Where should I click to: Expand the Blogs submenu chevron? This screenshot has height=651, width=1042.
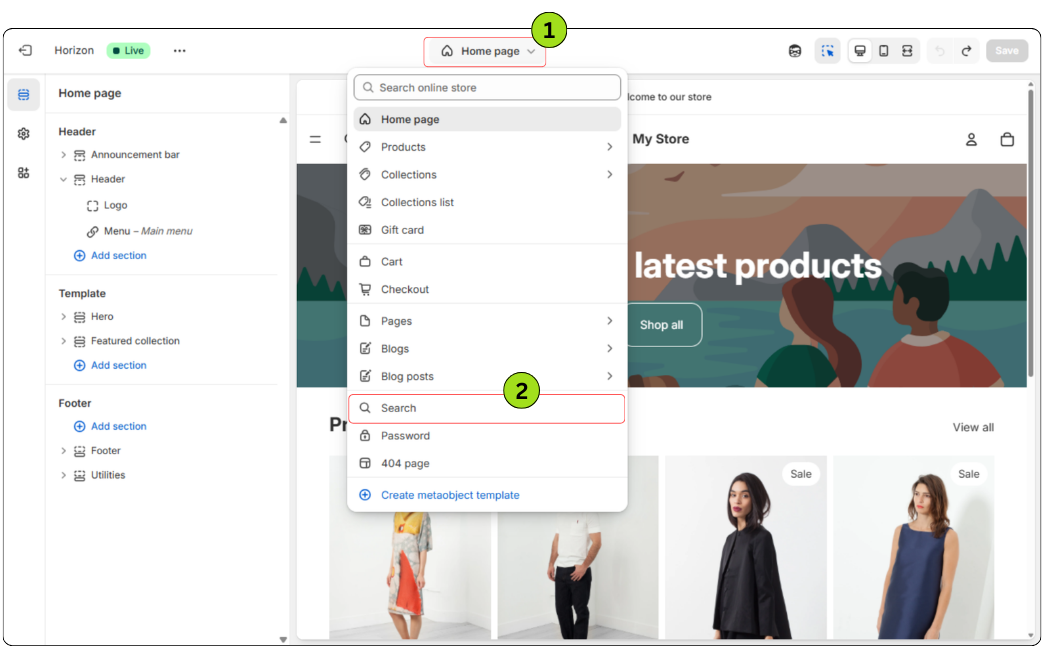pos(609,349)
